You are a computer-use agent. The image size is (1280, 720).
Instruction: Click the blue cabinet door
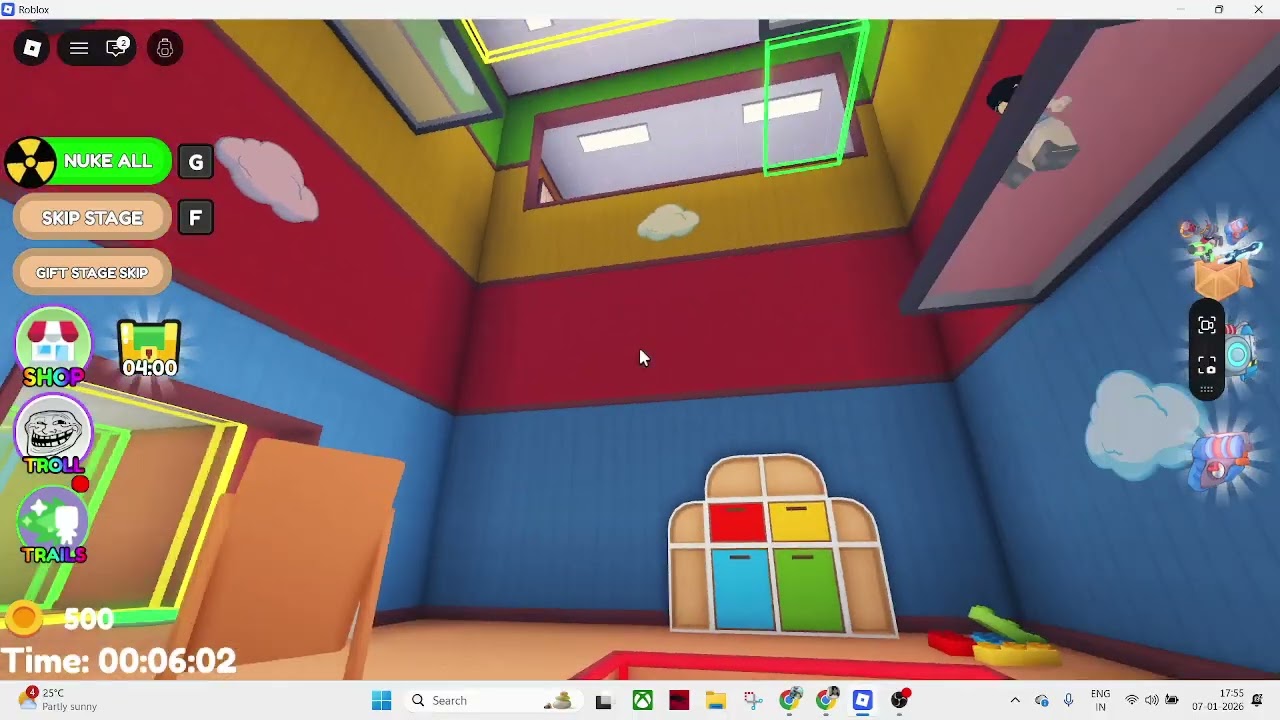pos(742,589)
